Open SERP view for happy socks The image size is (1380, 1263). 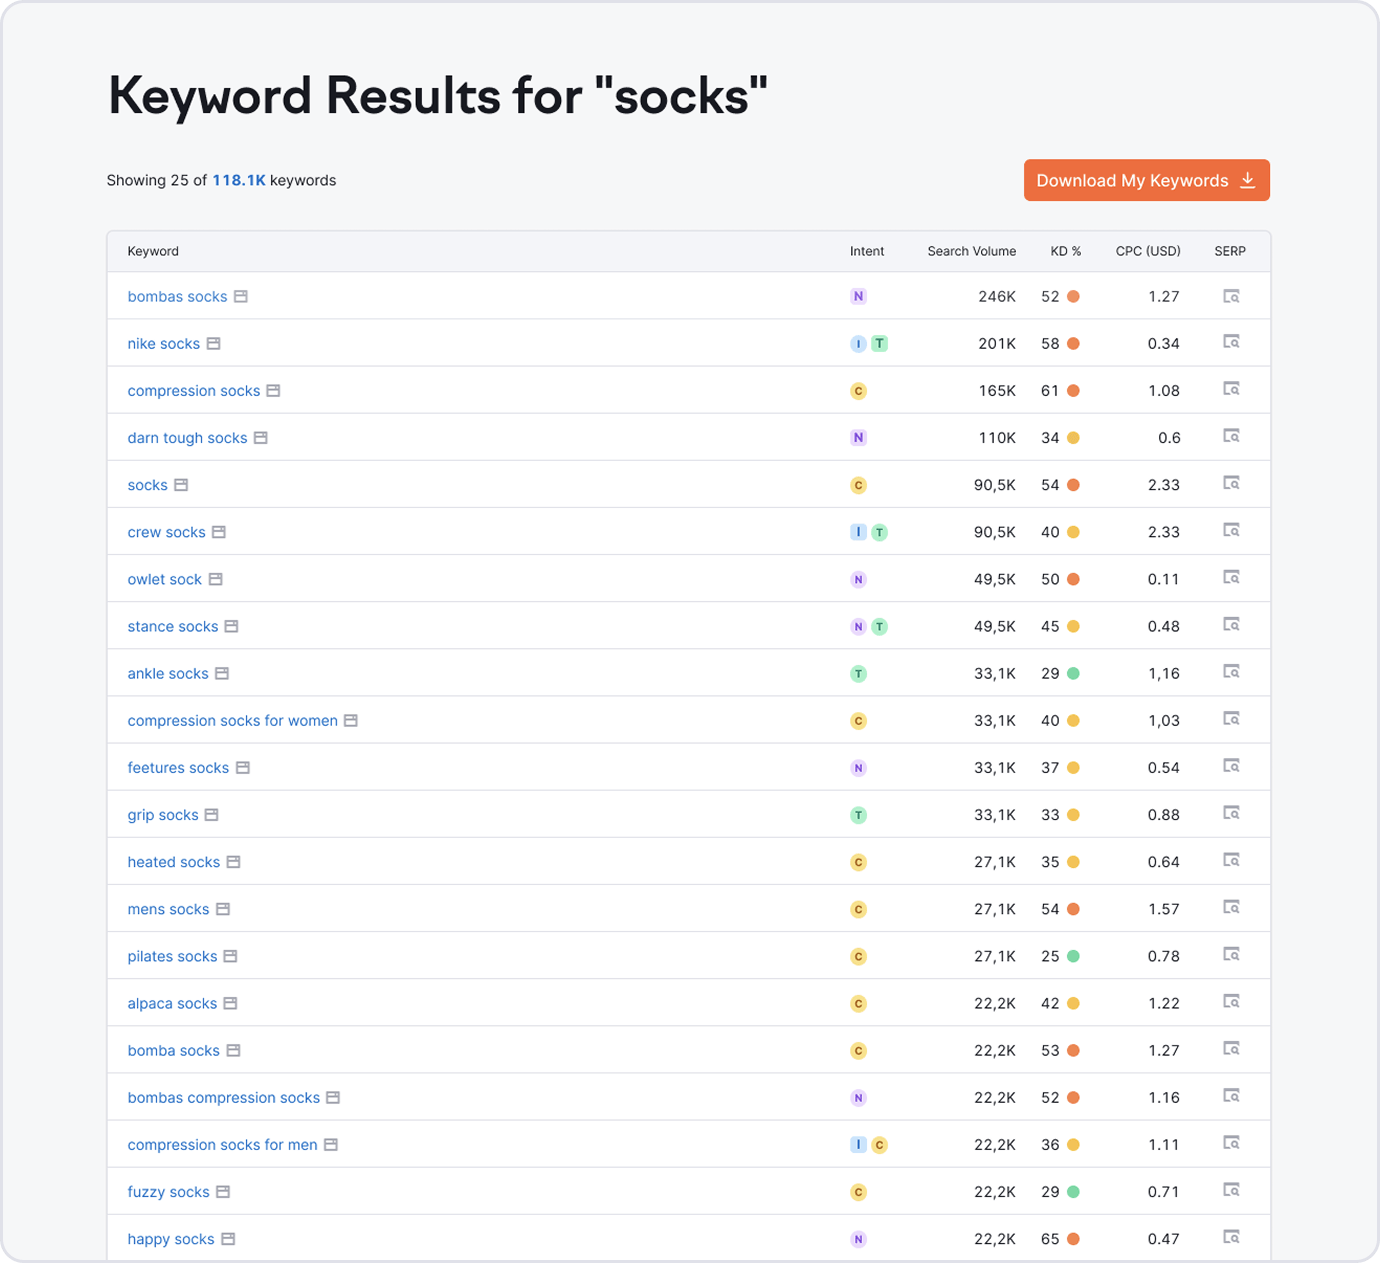click(1232, 1238)
